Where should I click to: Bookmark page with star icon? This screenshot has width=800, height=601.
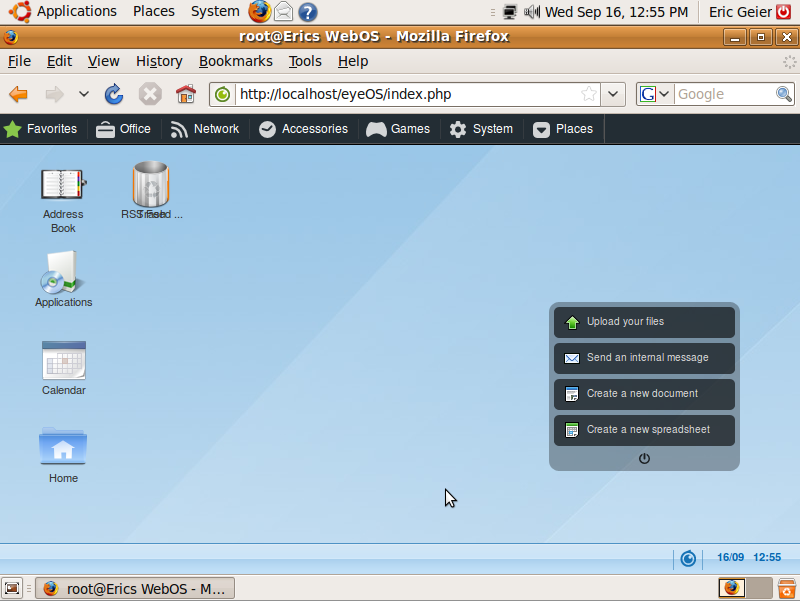coord(588,94)
